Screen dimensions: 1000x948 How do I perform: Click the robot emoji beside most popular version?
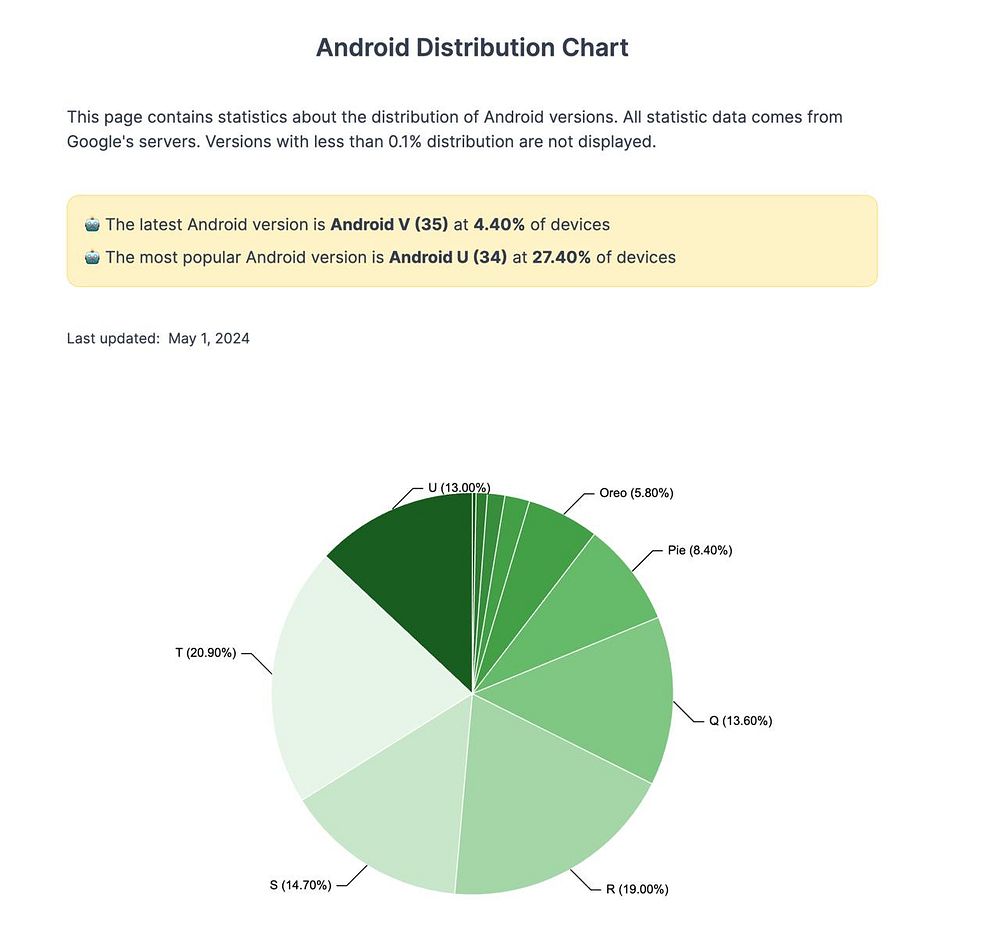[92, 257]
